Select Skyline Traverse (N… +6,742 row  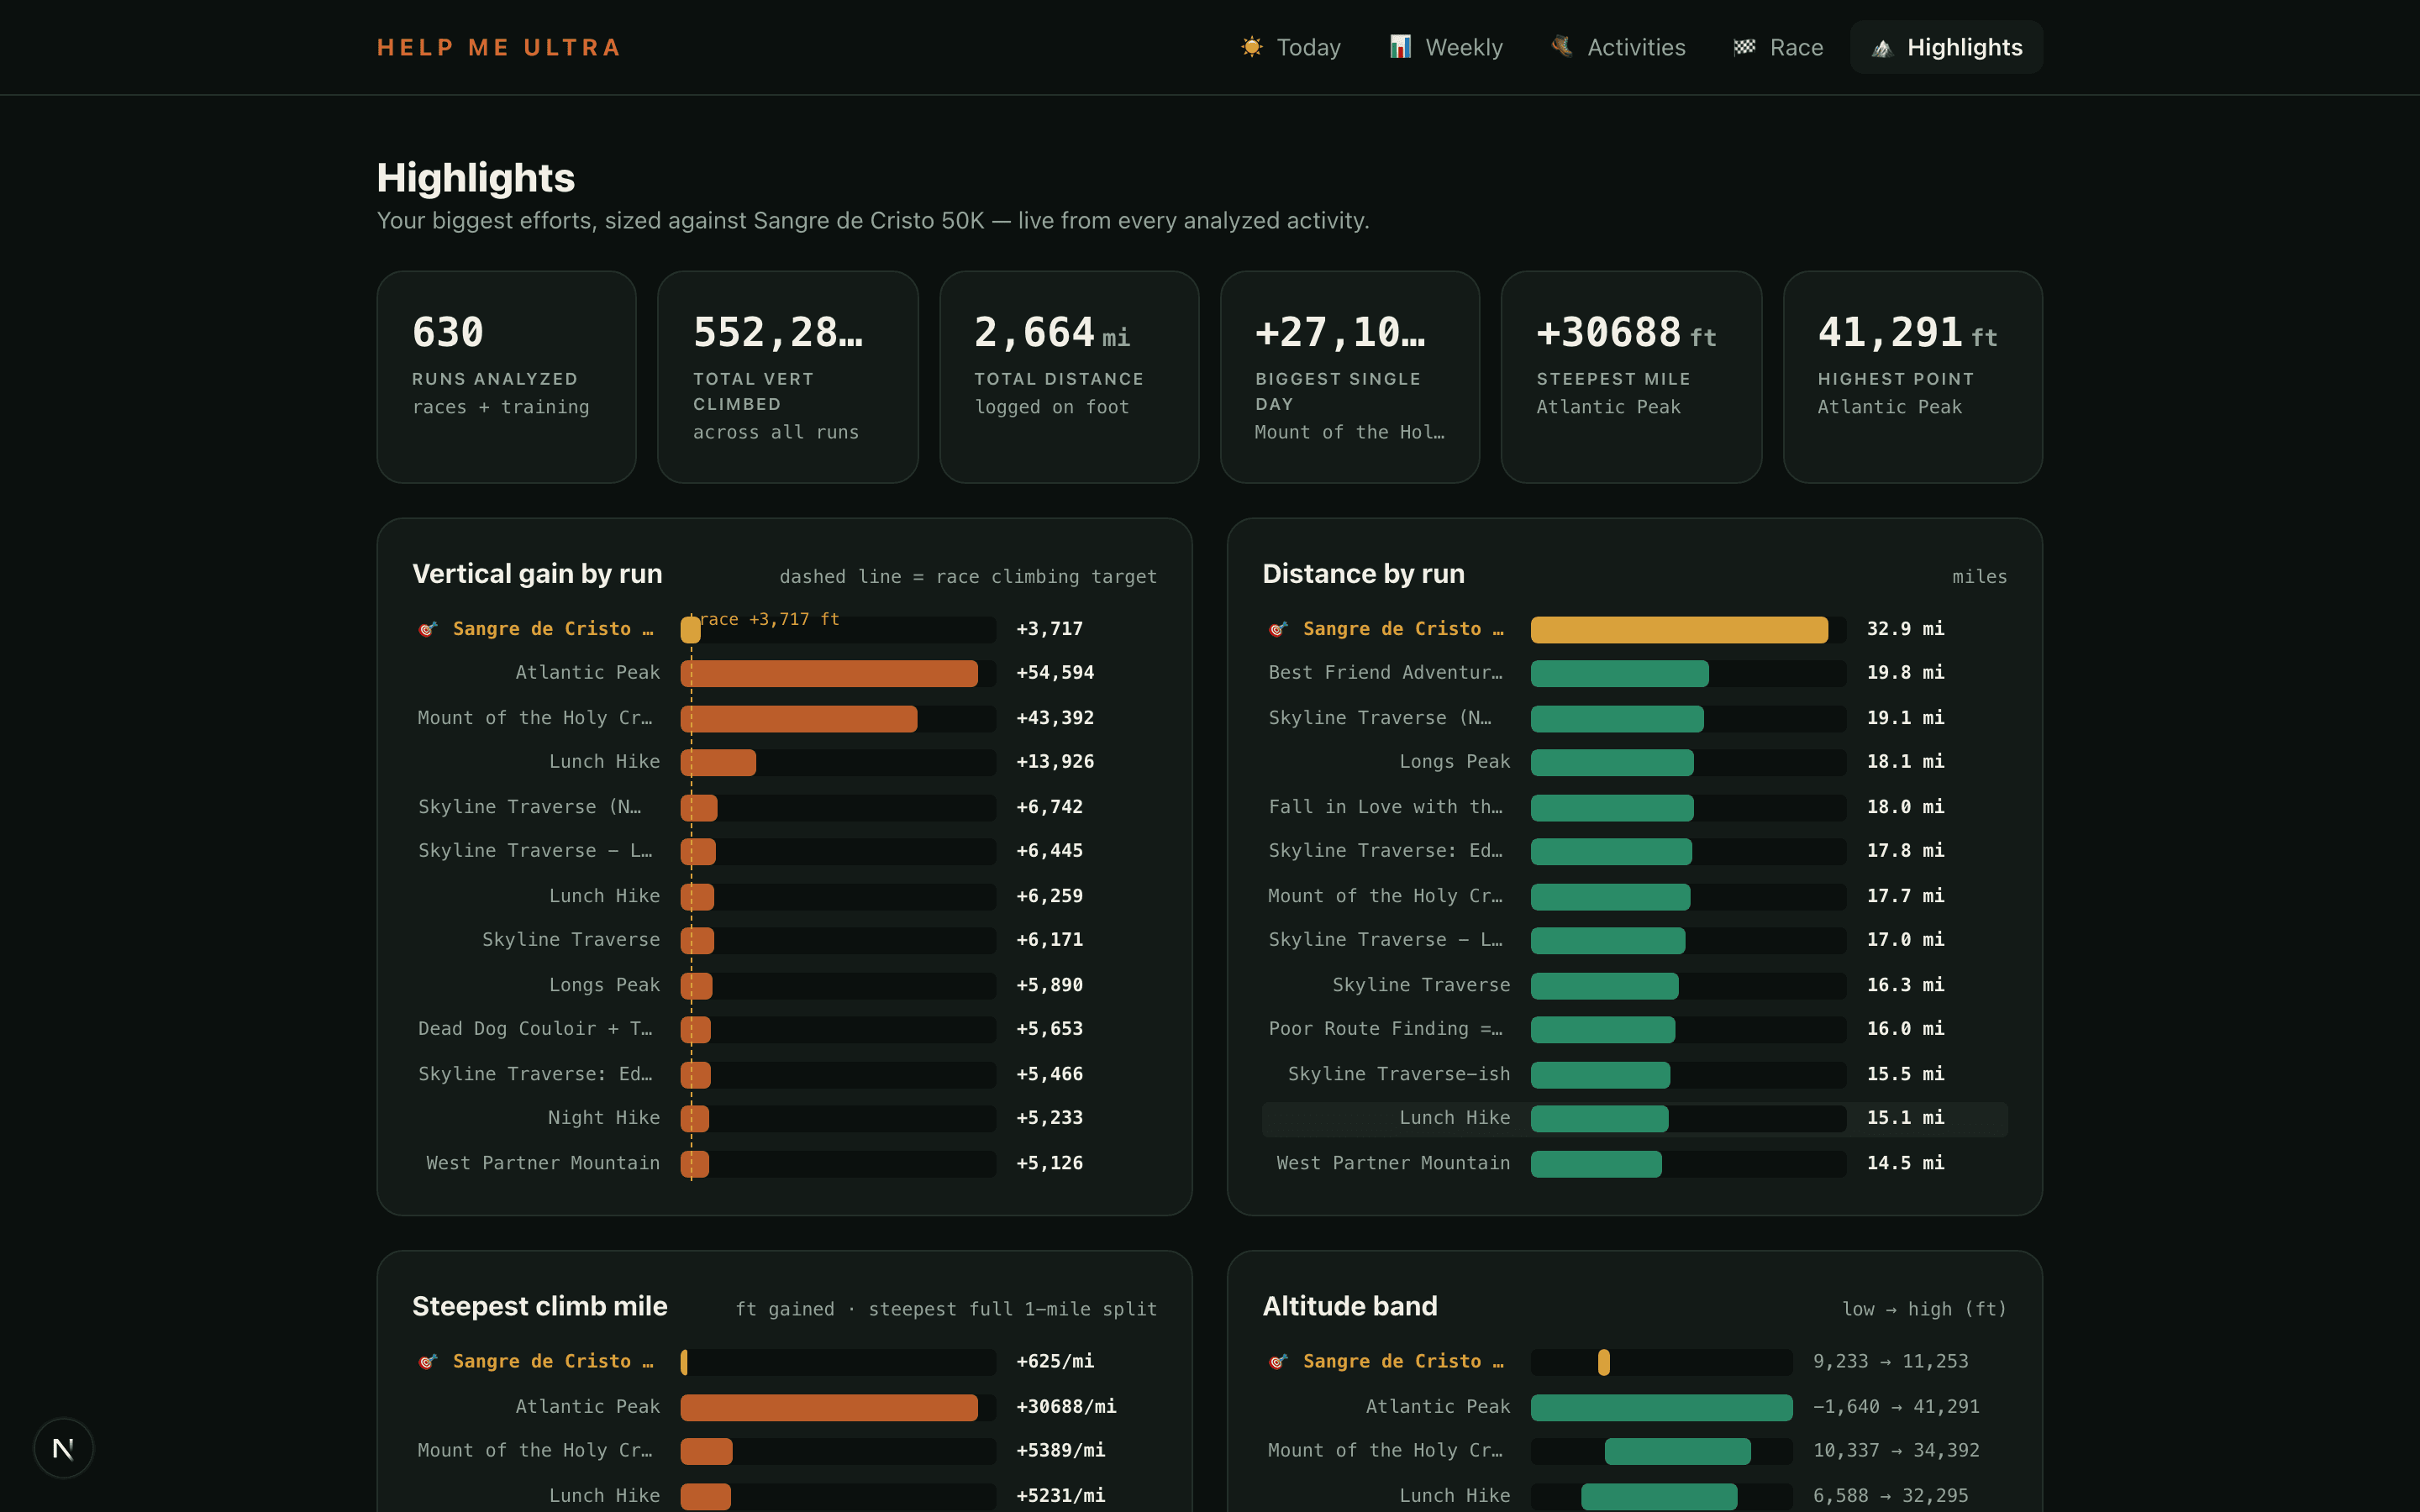click(784, 807)
